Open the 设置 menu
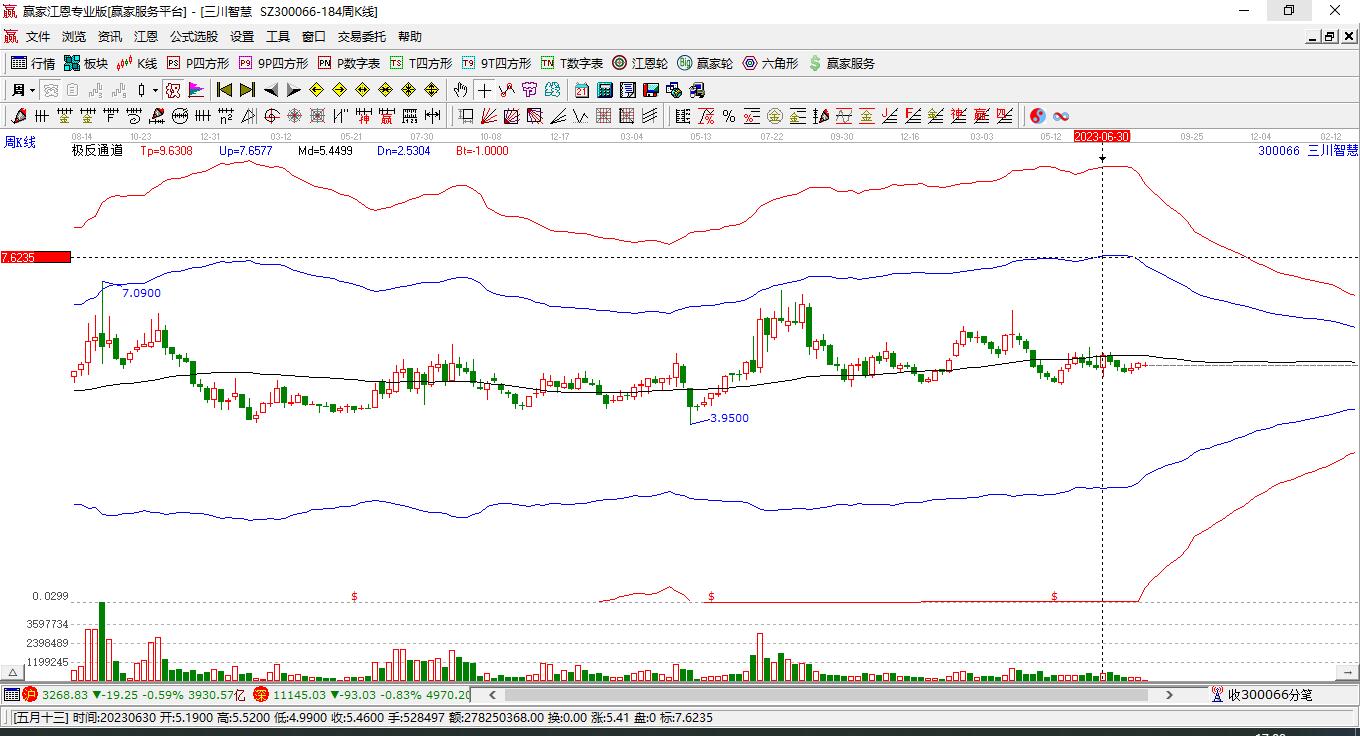The height and width of the screenshot is (736, 1360). pos(242,37)
